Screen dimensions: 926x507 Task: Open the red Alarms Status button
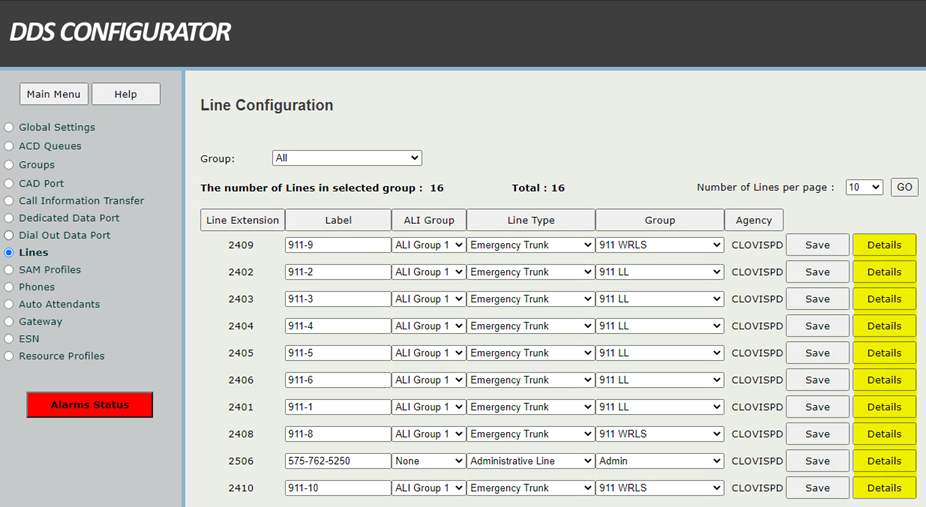click(x=90, y=404)
